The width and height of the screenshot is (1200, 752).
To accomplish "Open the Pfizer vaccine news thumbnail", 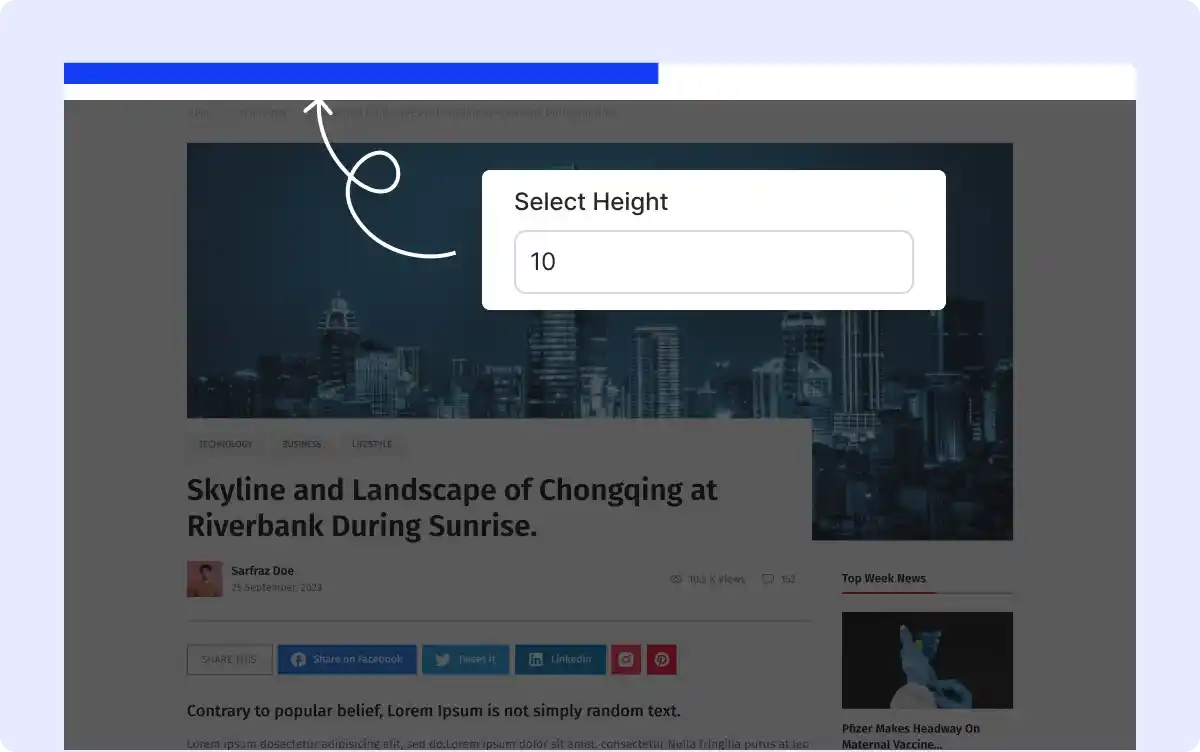I will pos(927,660).
